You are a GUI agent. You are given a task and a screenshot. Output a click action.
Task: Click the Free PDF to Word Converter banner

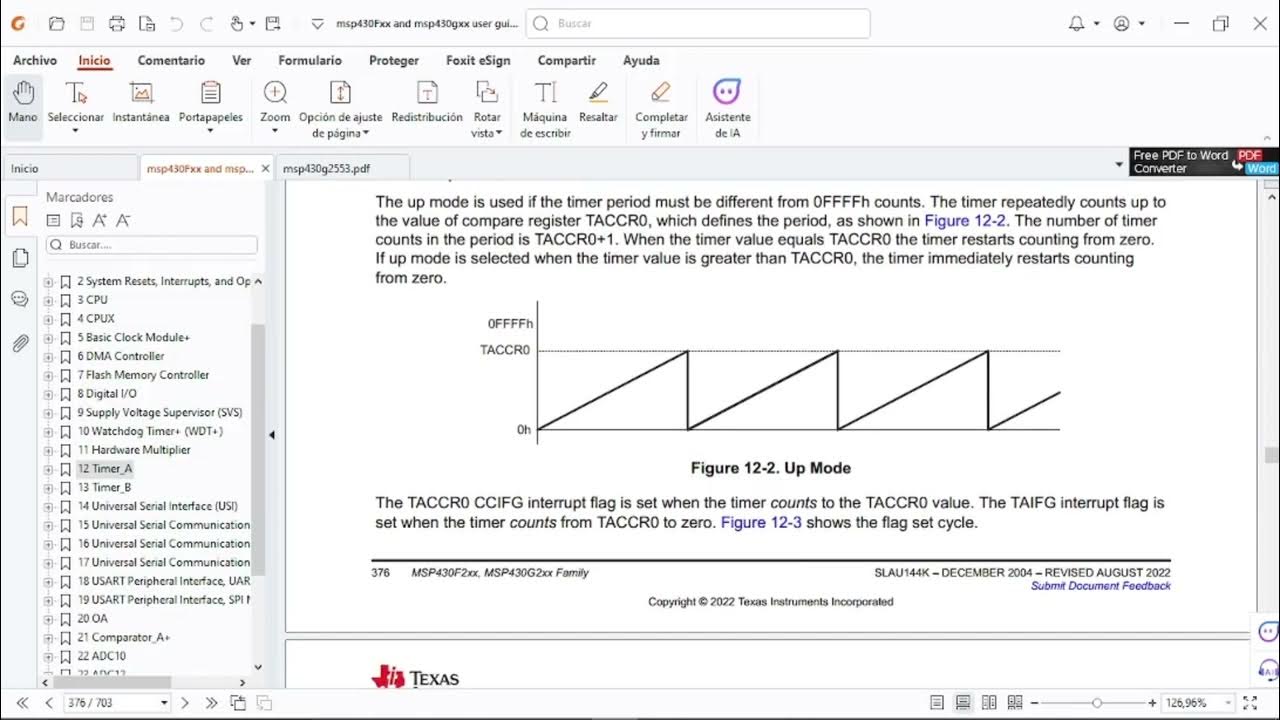[x=1204, y=162]
